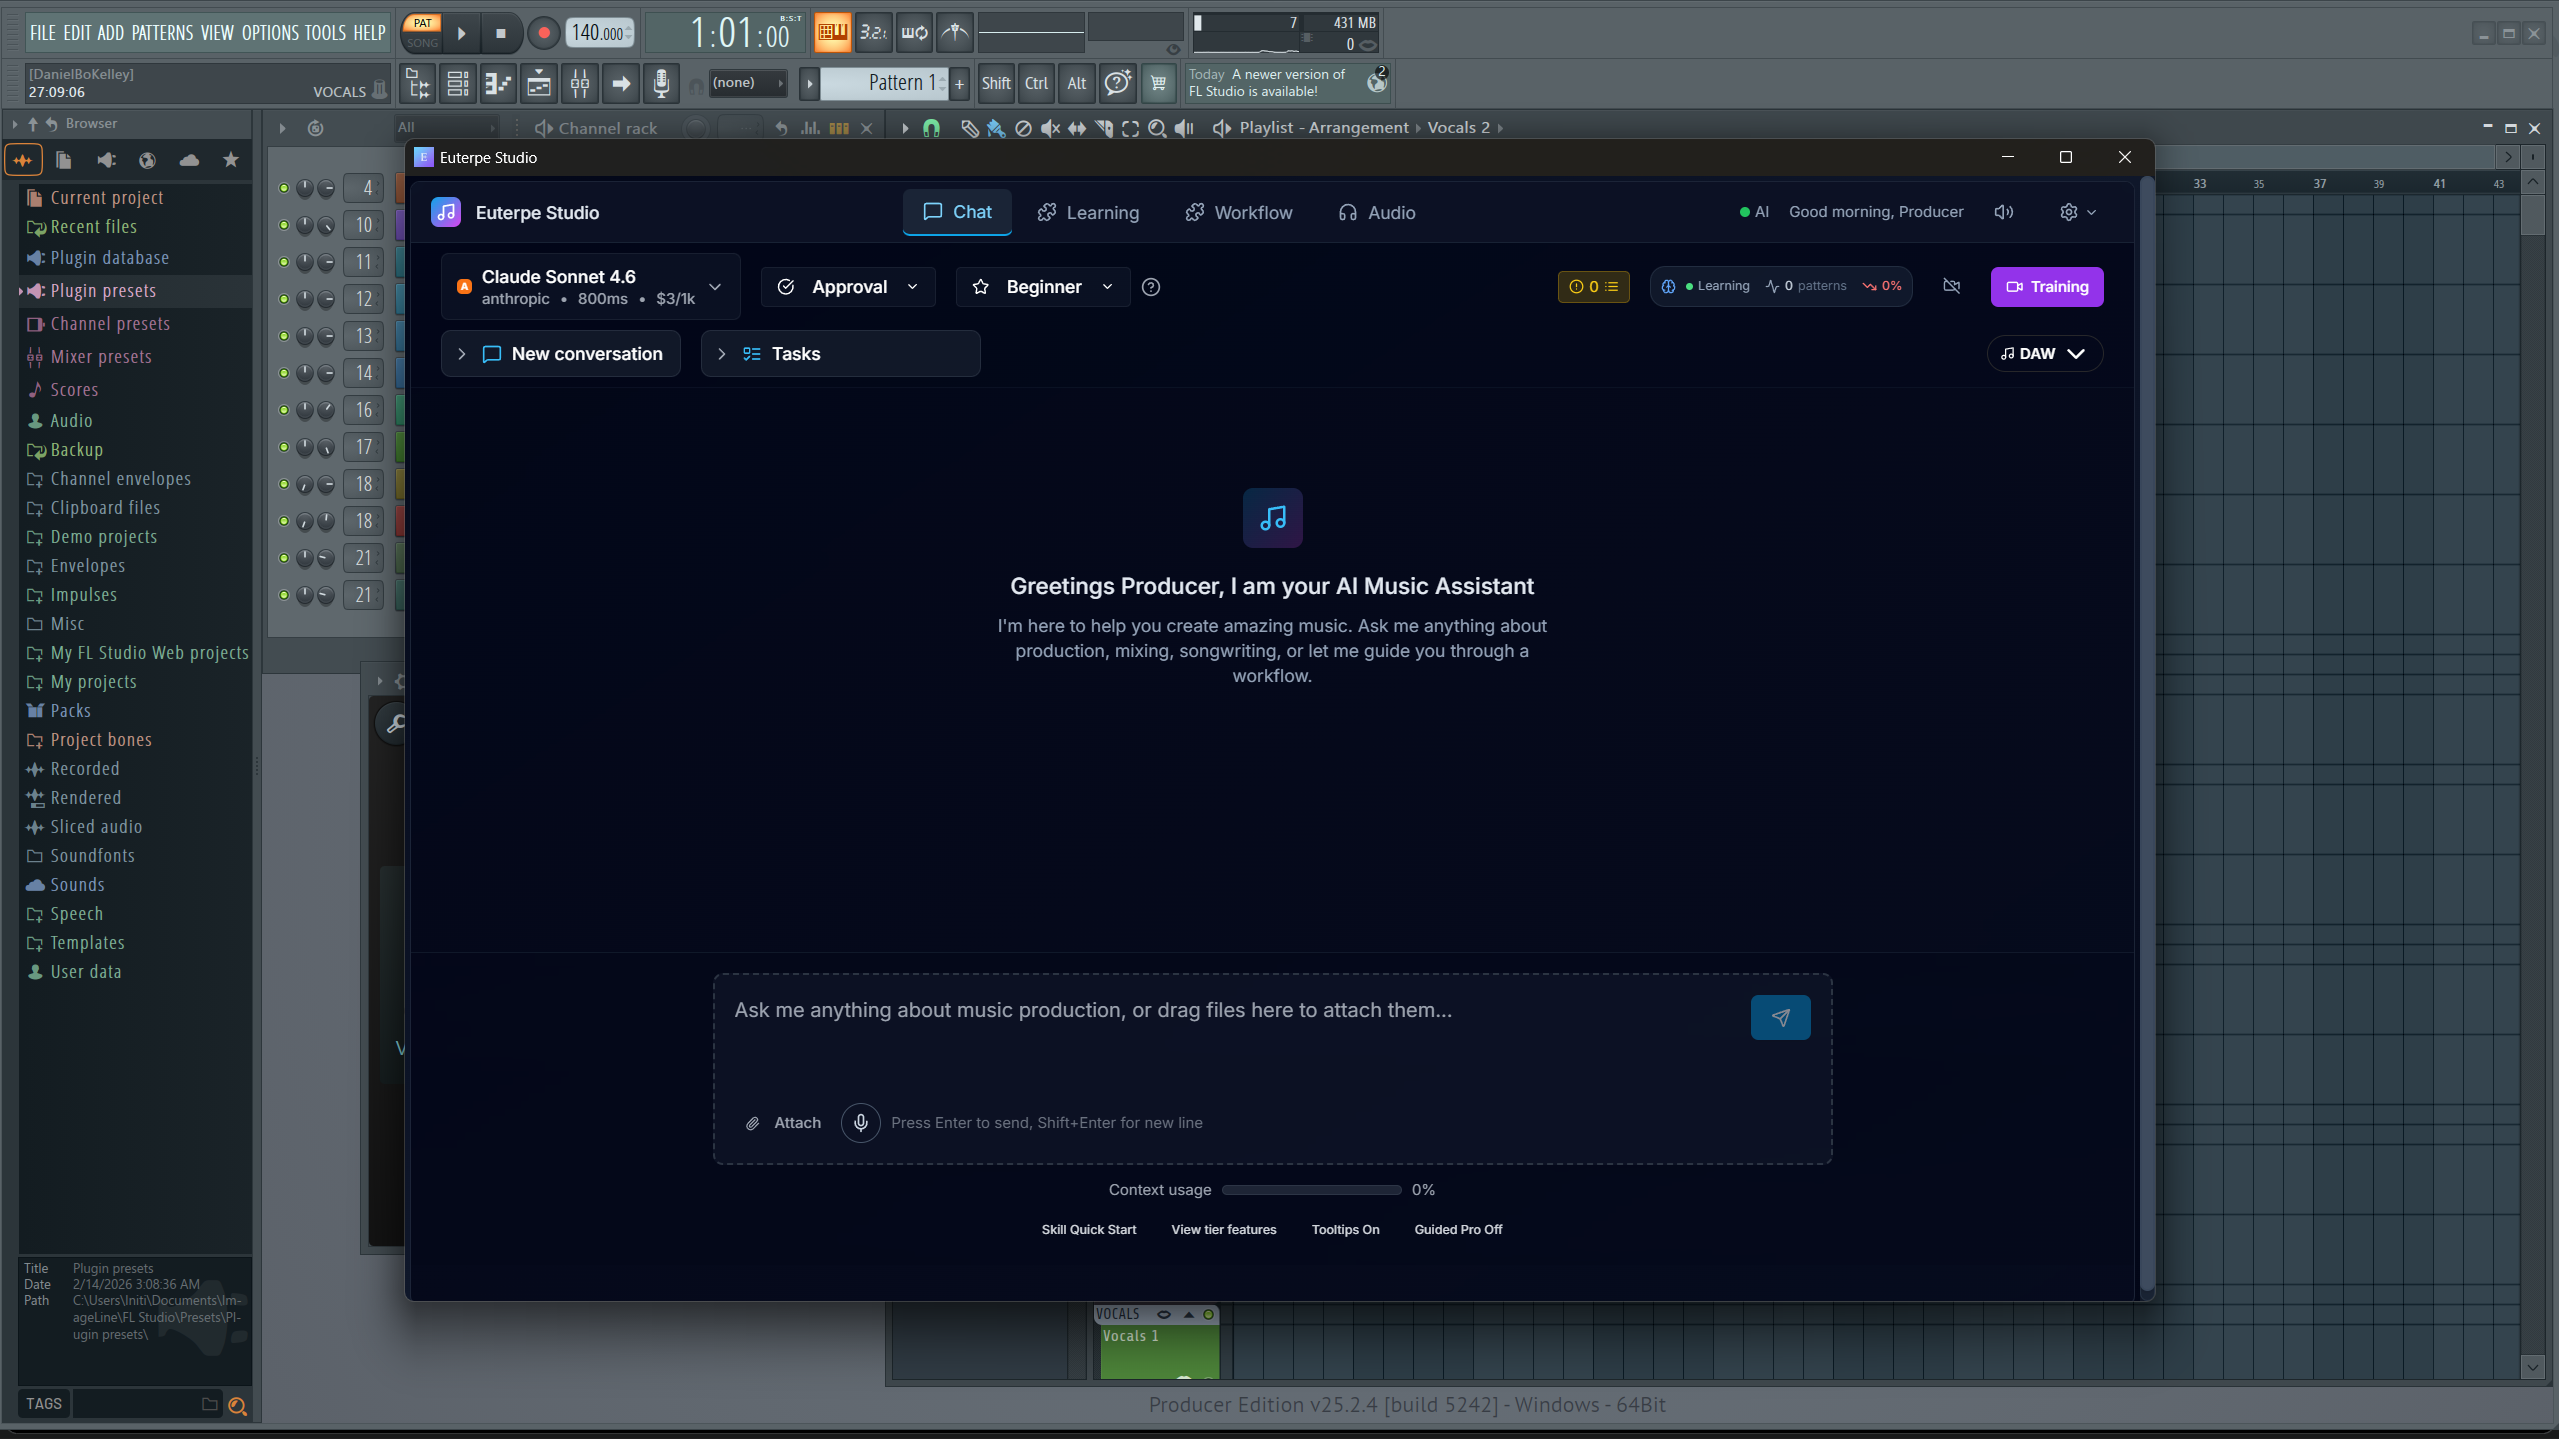Open the PATTERNS menu

click(162, 33)
